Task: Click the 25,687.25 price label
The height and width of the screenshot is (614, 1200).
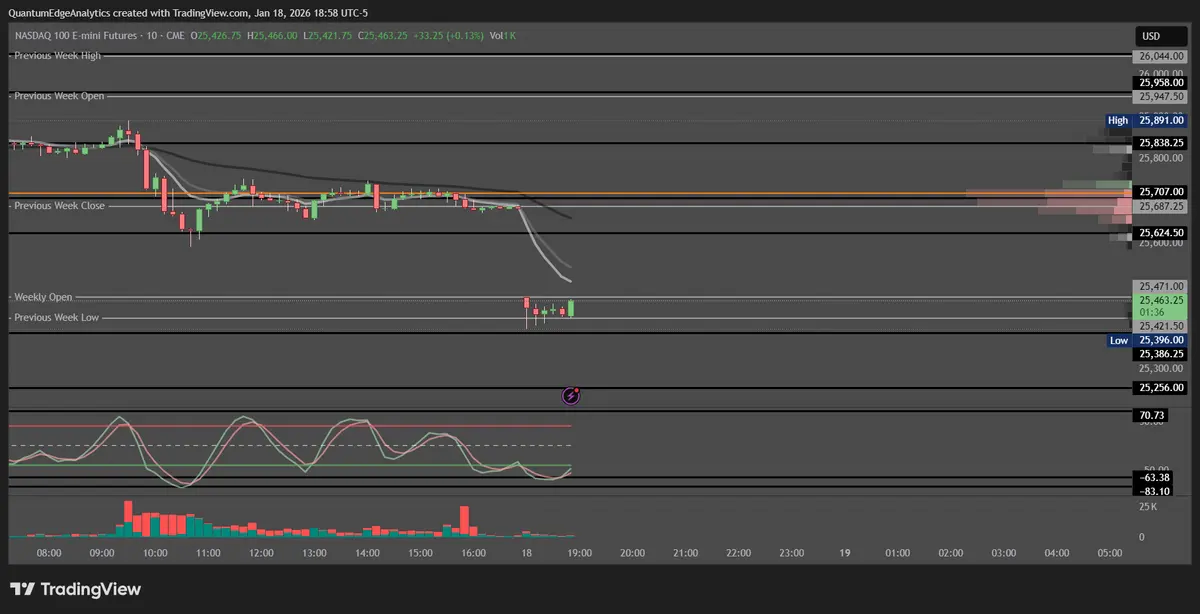Action: tap(1160, 205)
